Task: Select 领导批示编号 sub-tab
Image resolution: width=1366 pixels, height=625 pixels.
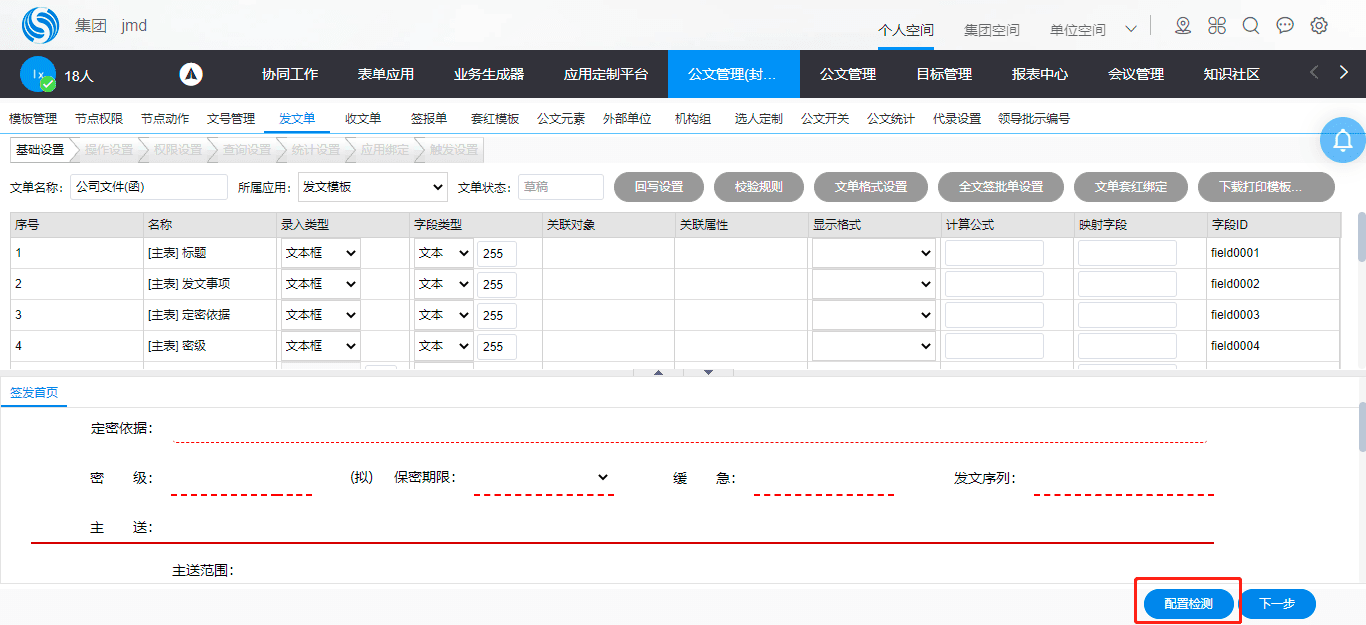Action: (1034, 119)
